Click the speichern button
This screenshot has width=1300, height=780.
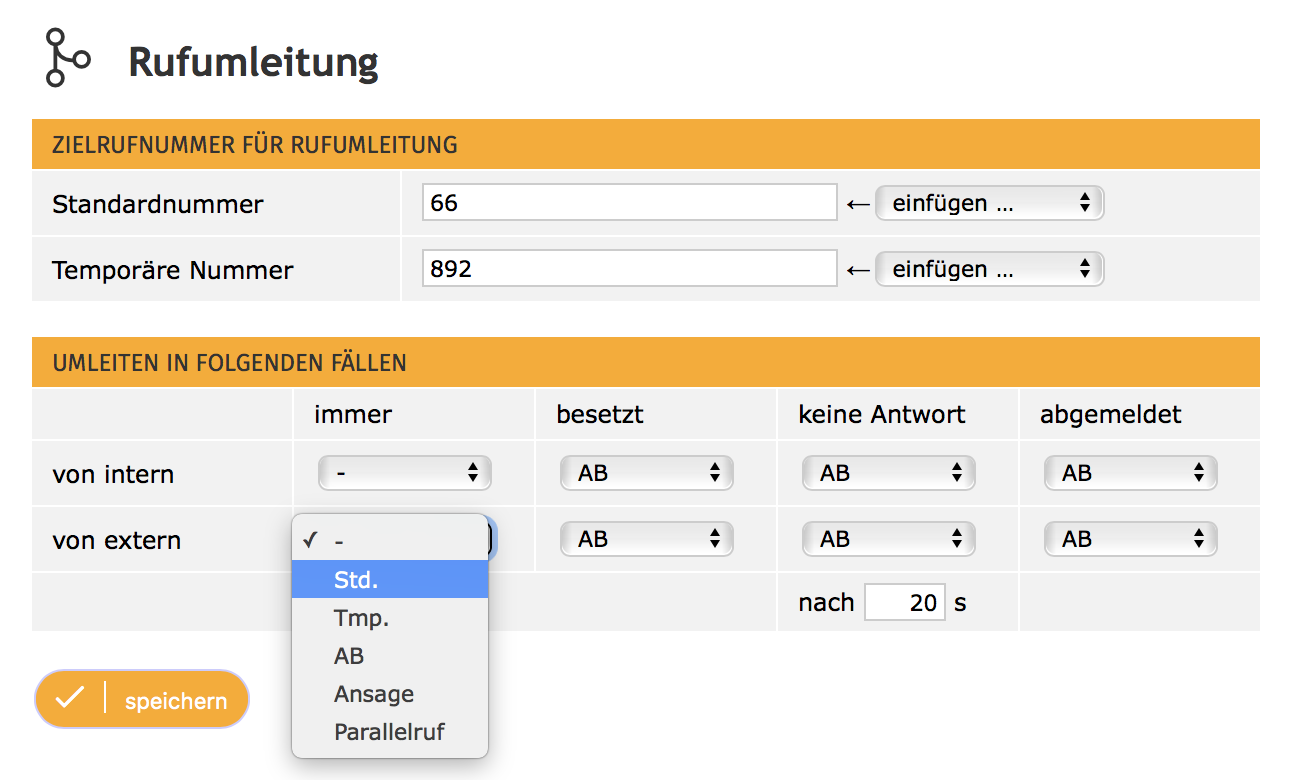142,699
